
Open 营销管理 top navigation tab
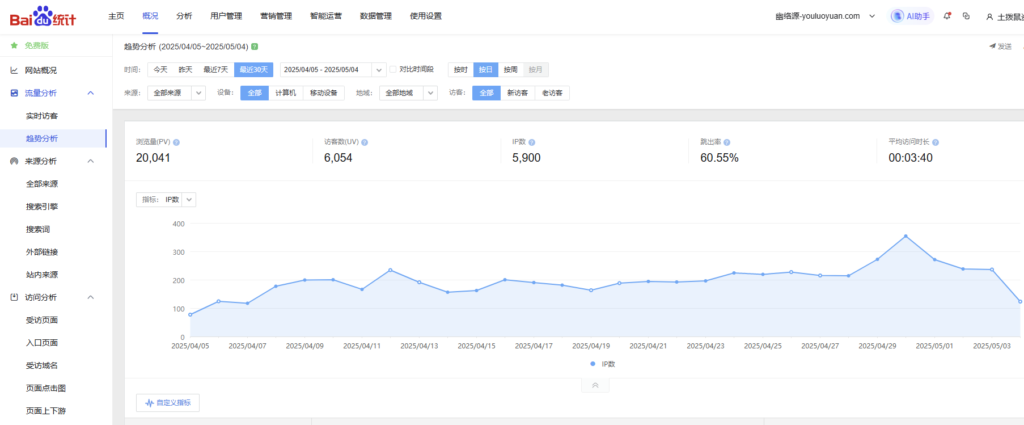tap(276, 16)
